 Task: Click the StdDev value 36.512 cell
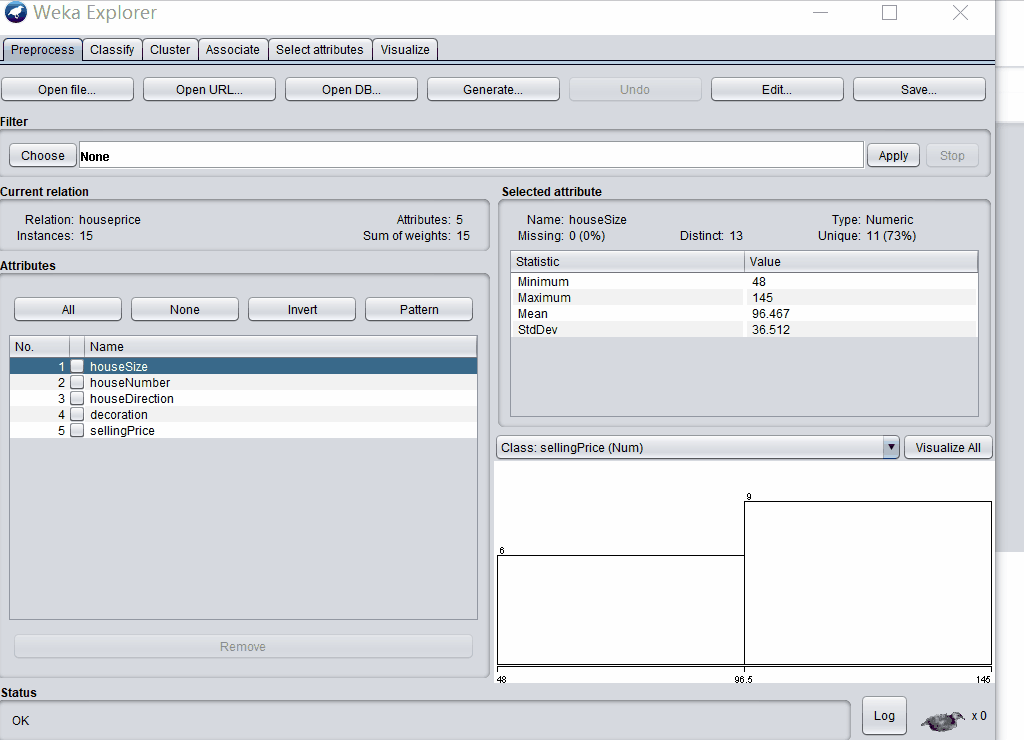(861, 329)
